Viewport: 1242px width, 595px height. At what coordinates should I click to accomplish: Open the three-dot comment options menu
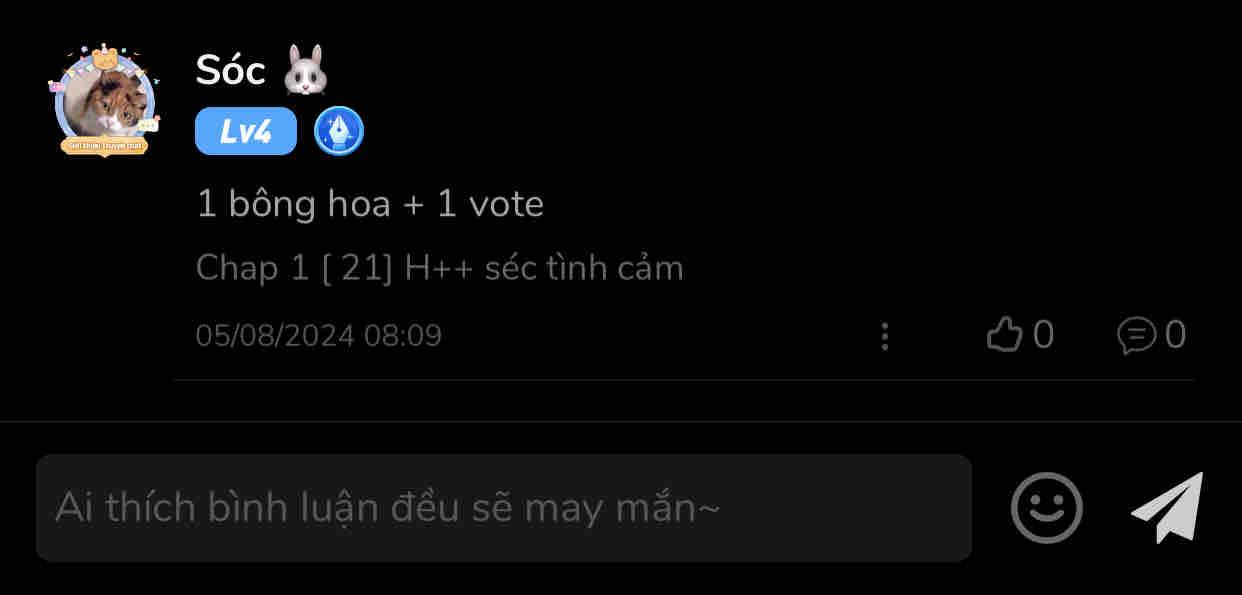(x=885, y=336)
